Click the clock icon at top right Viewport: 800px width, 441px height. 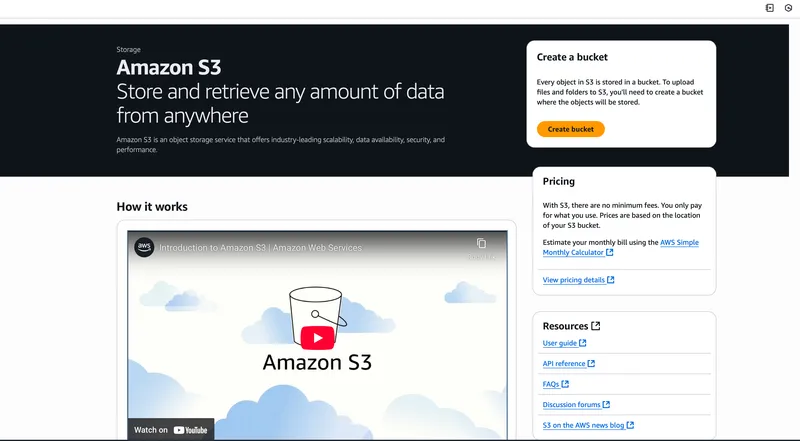pos(788,8)
